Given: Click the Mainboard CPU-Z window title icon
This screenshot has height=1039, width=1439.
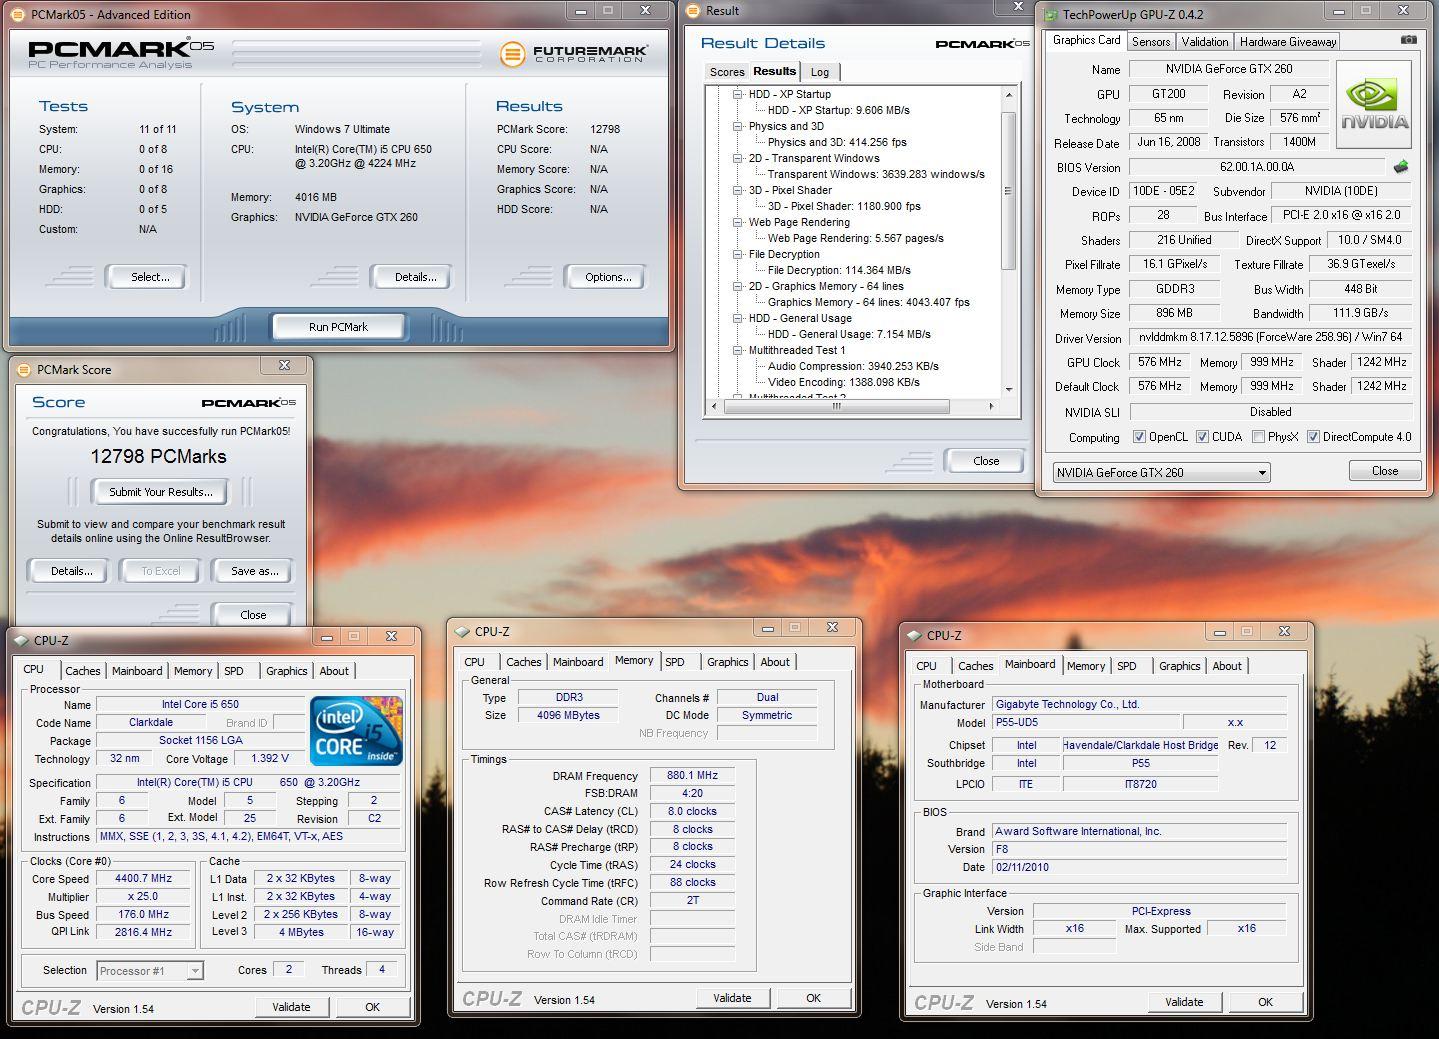Looking at the screenshot, I should pyautogui.click(x=914, y=635).
